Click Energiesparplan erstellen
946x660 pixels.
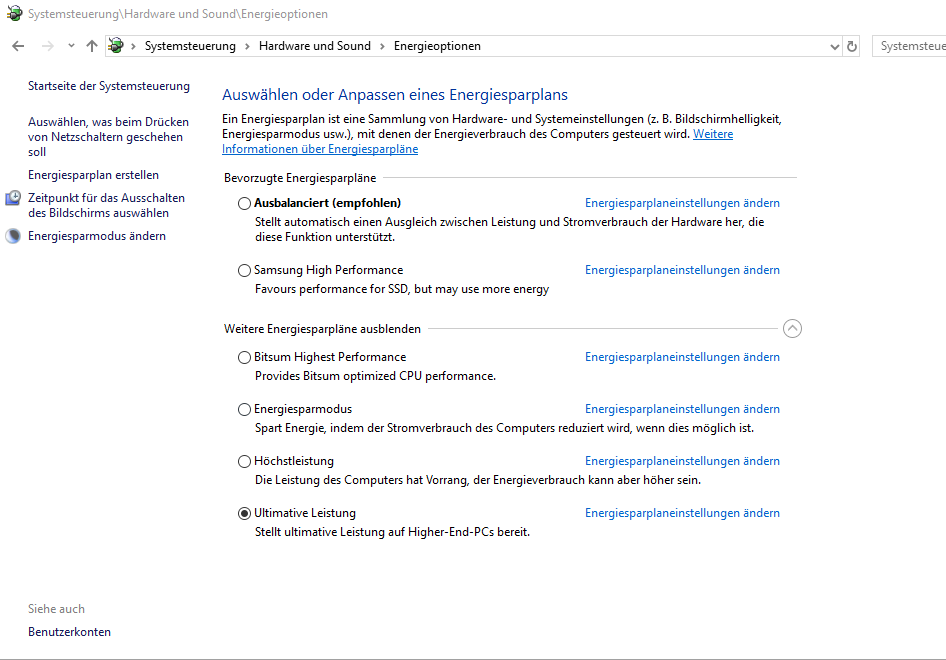94,175
